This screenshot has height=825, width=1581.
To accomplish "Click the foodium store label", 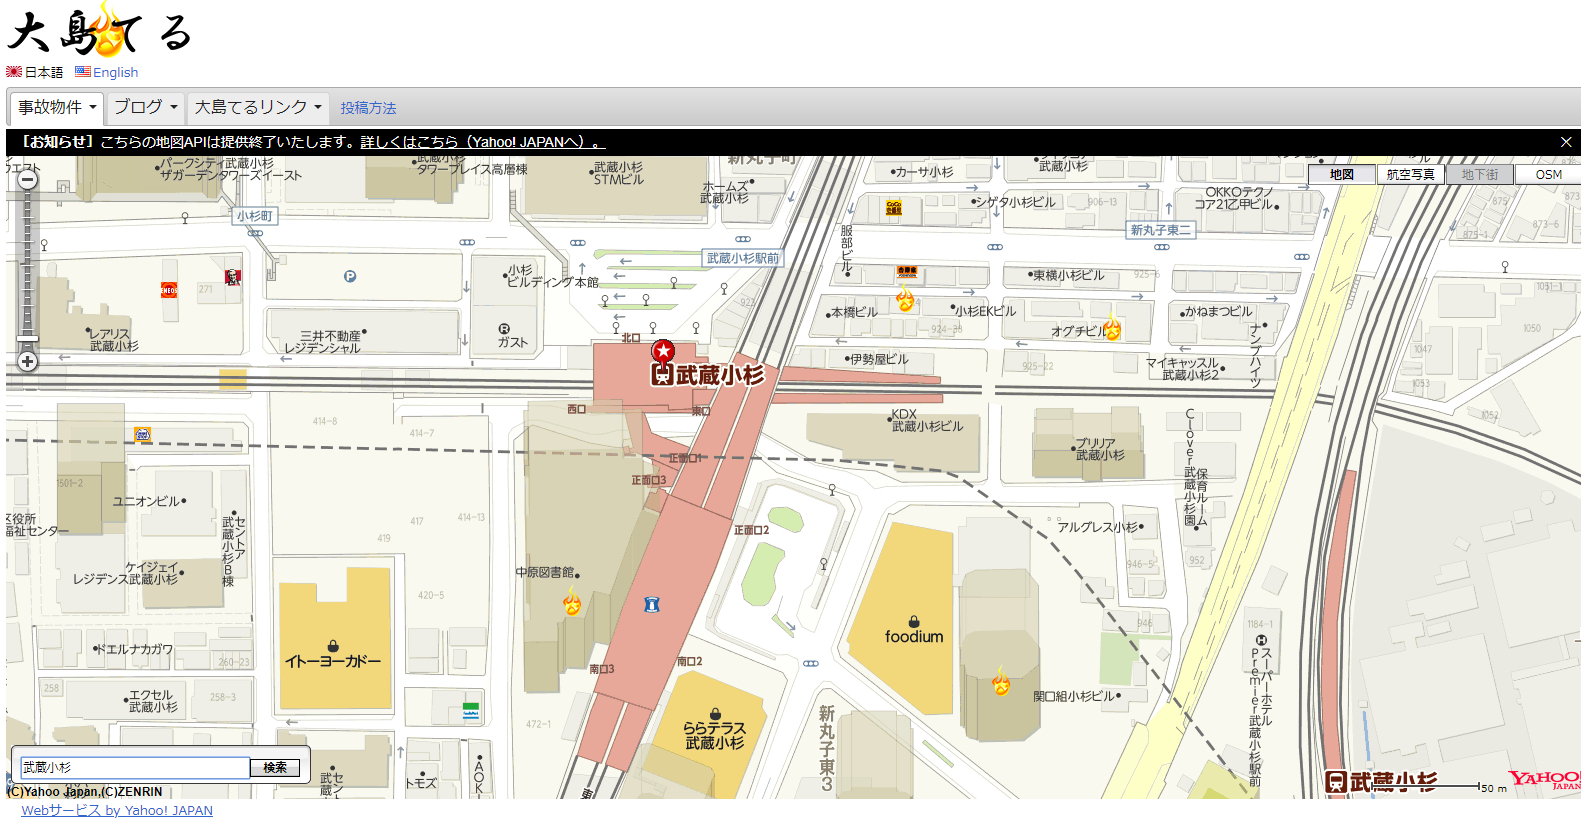I will pyautogui.click(x=914, y=637).
